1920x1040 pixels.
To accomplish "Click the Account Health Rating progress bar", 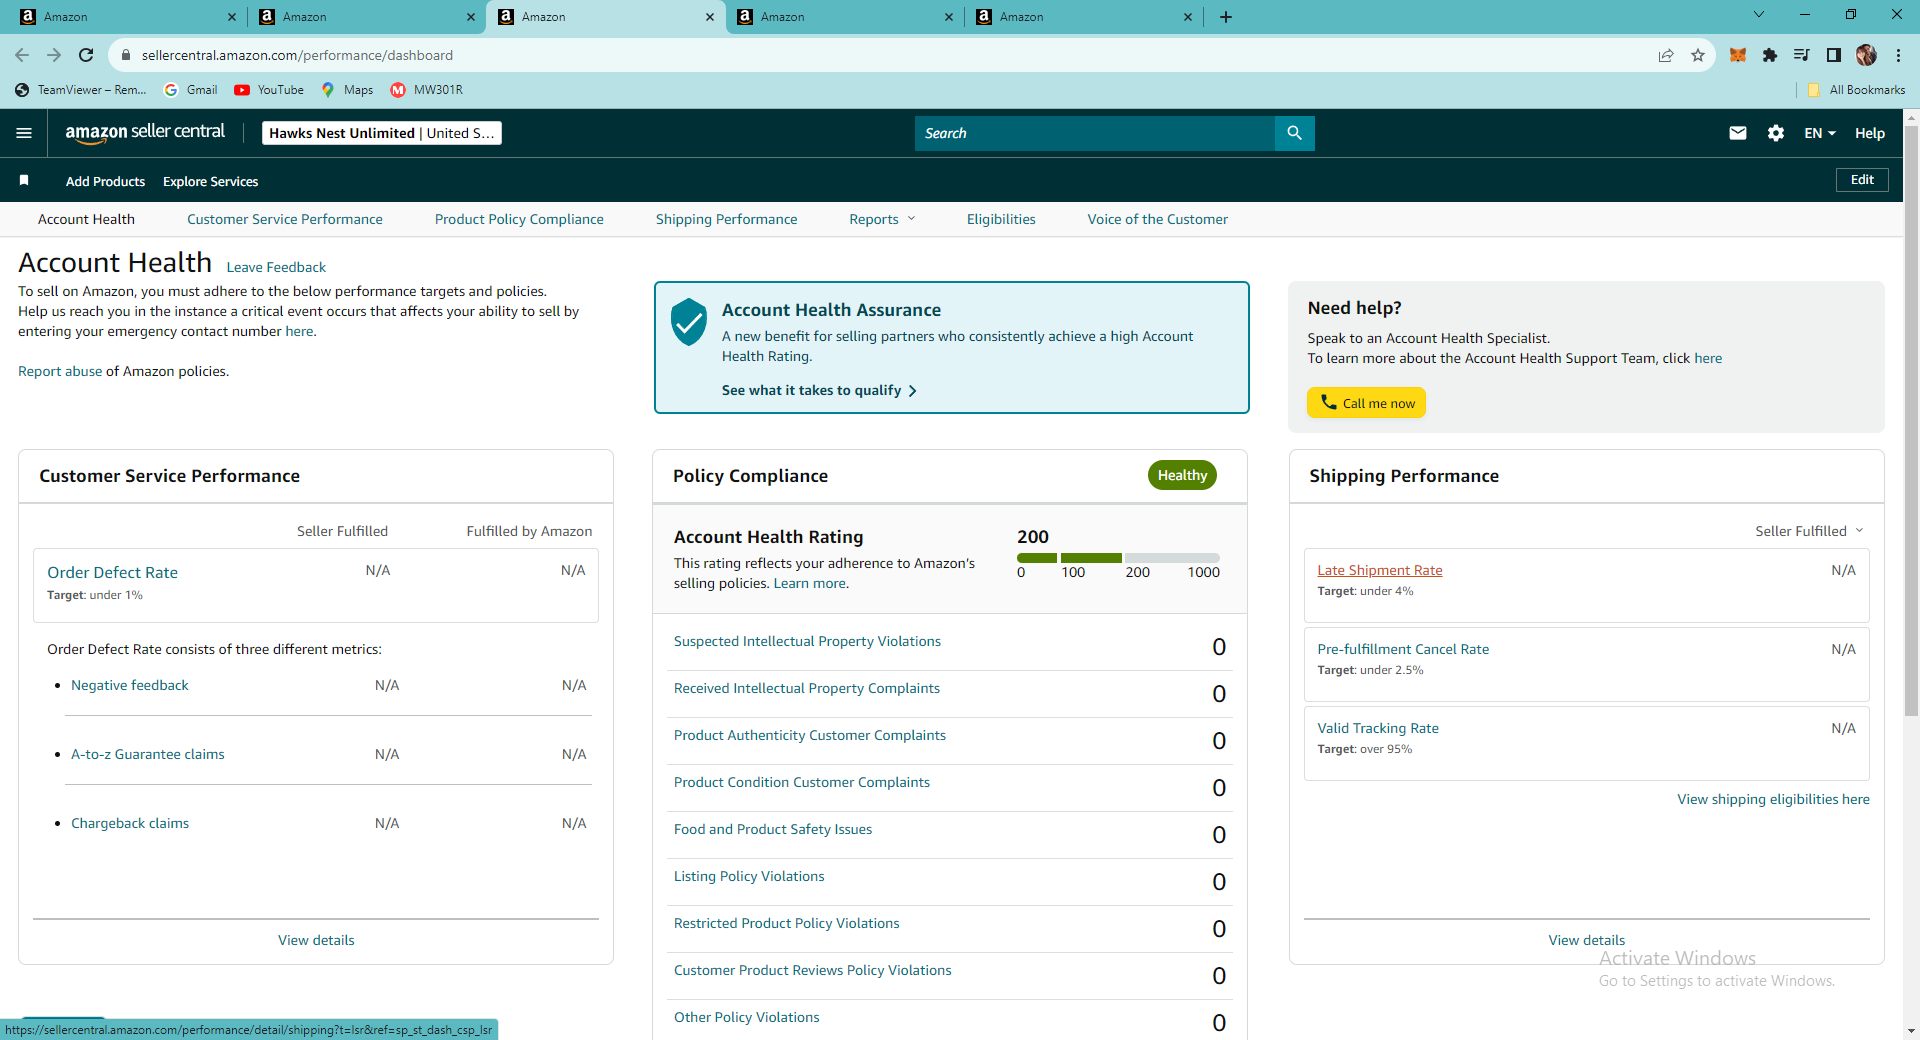I will point(1118,557).
